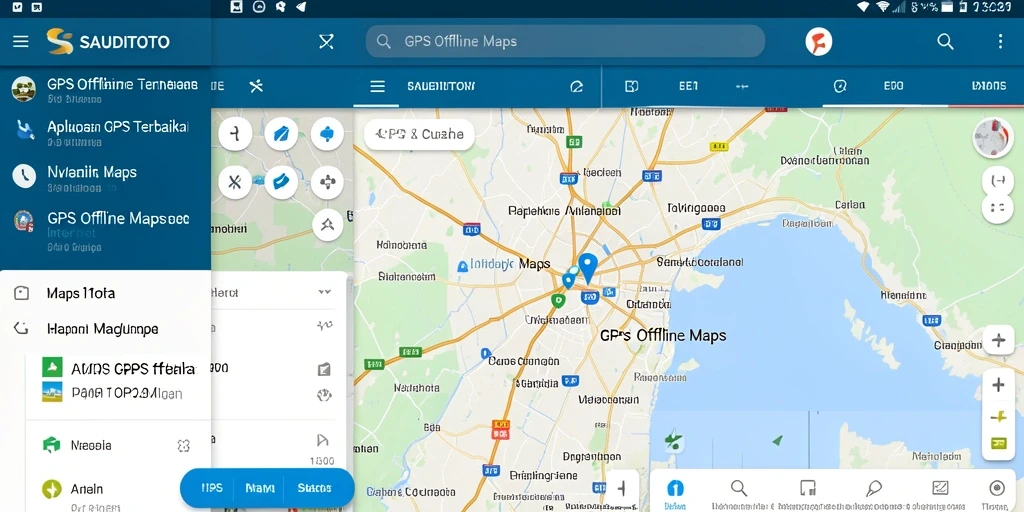
Task: Click the blue pill's right segment
Action: click(x=314, y=488)
